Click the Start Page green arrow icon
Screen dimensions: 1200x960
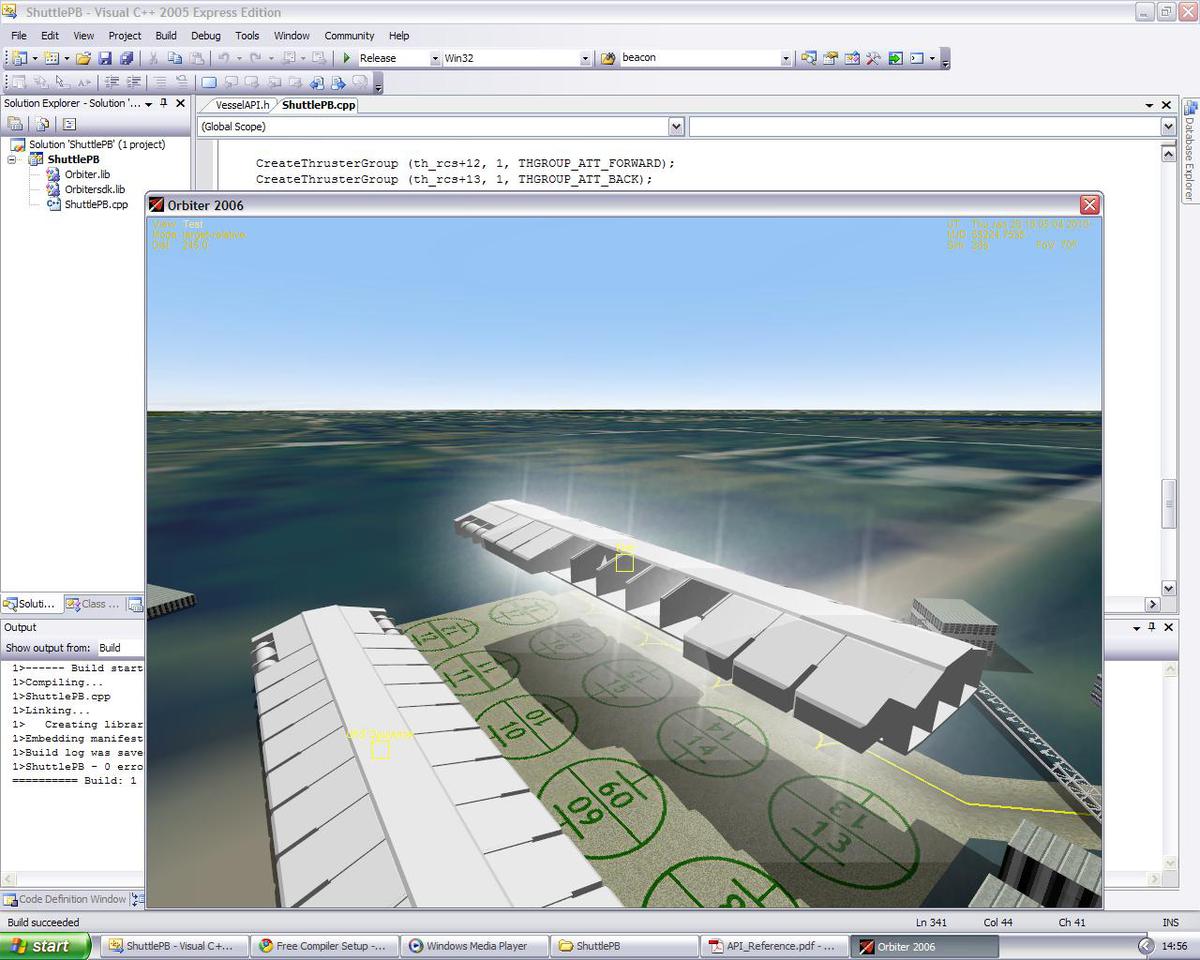pyautogui.click(x=895, y=58)
